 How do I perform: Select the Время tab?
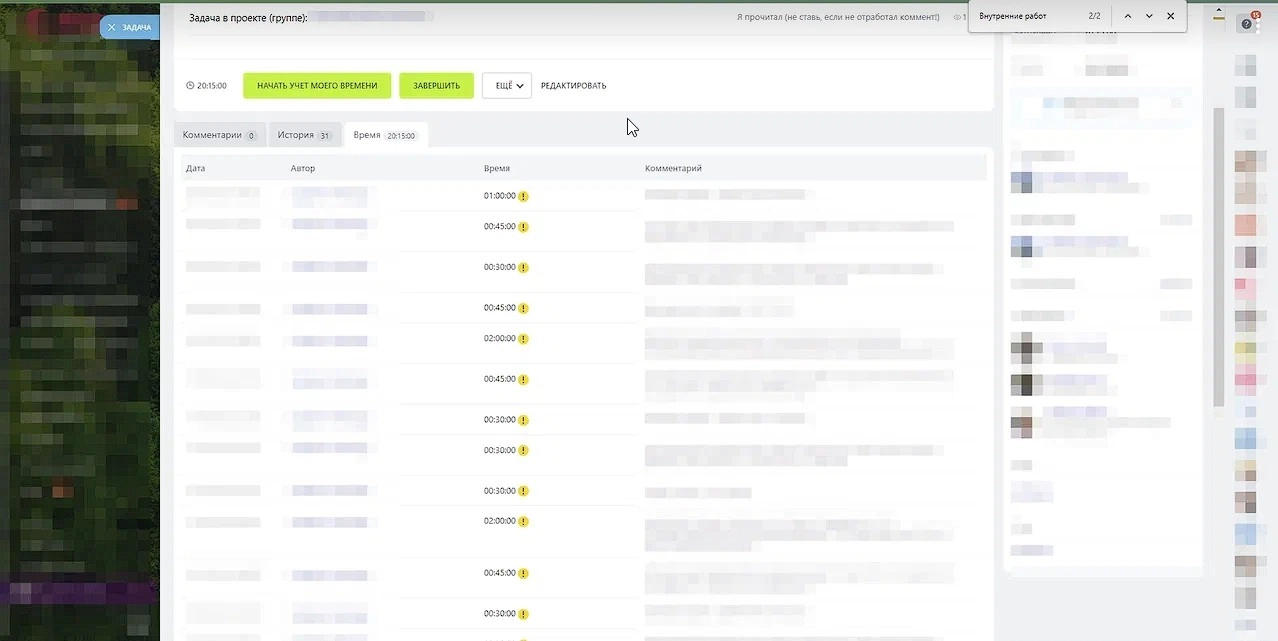385,135
